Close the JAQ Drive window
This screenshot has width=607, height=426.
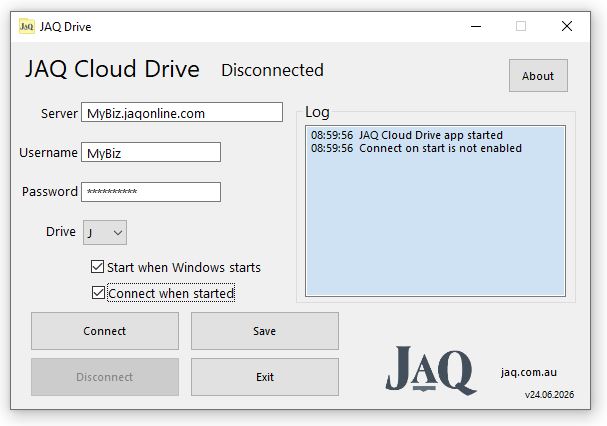(567, 26)
